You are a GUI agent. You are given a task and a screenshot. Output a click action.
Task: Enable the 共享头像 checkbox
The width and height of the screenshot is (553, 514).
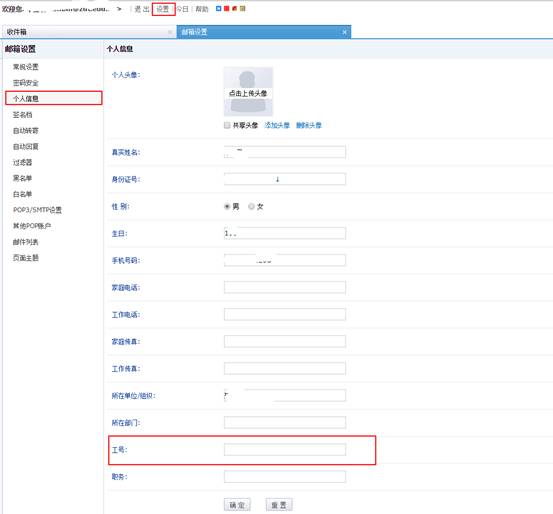[227, 125]
